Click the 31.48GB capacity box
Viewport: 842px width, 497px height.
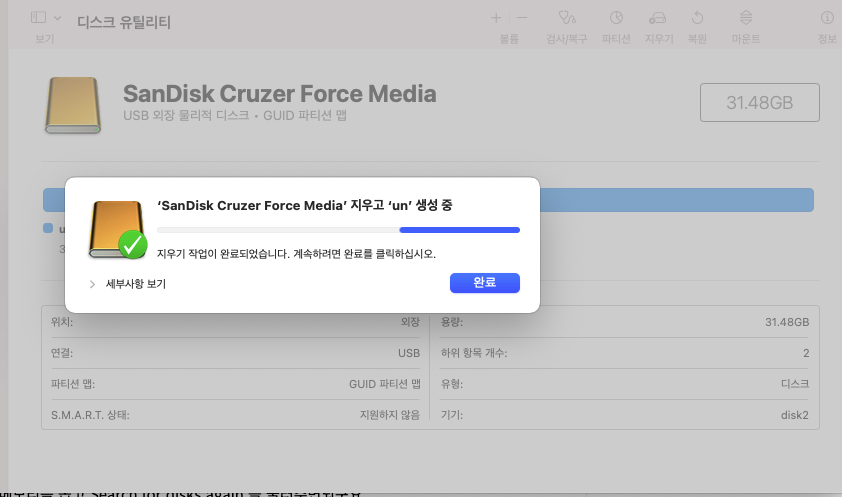click(x=759, y=103)
